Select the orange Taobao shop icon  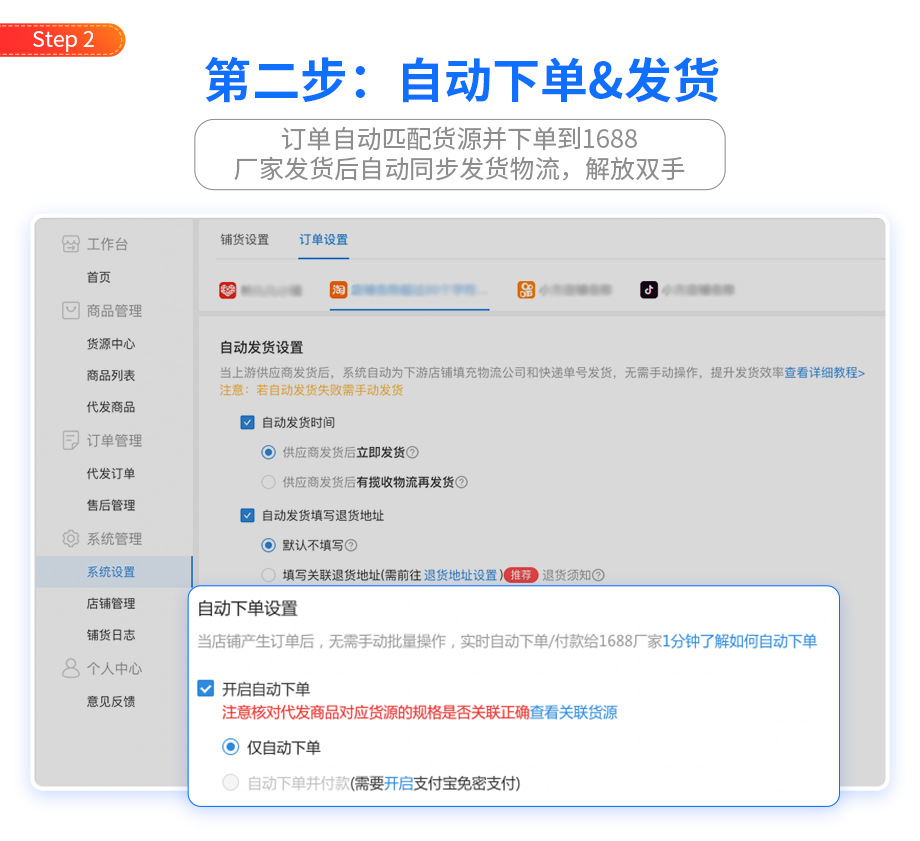coord(339,290)
